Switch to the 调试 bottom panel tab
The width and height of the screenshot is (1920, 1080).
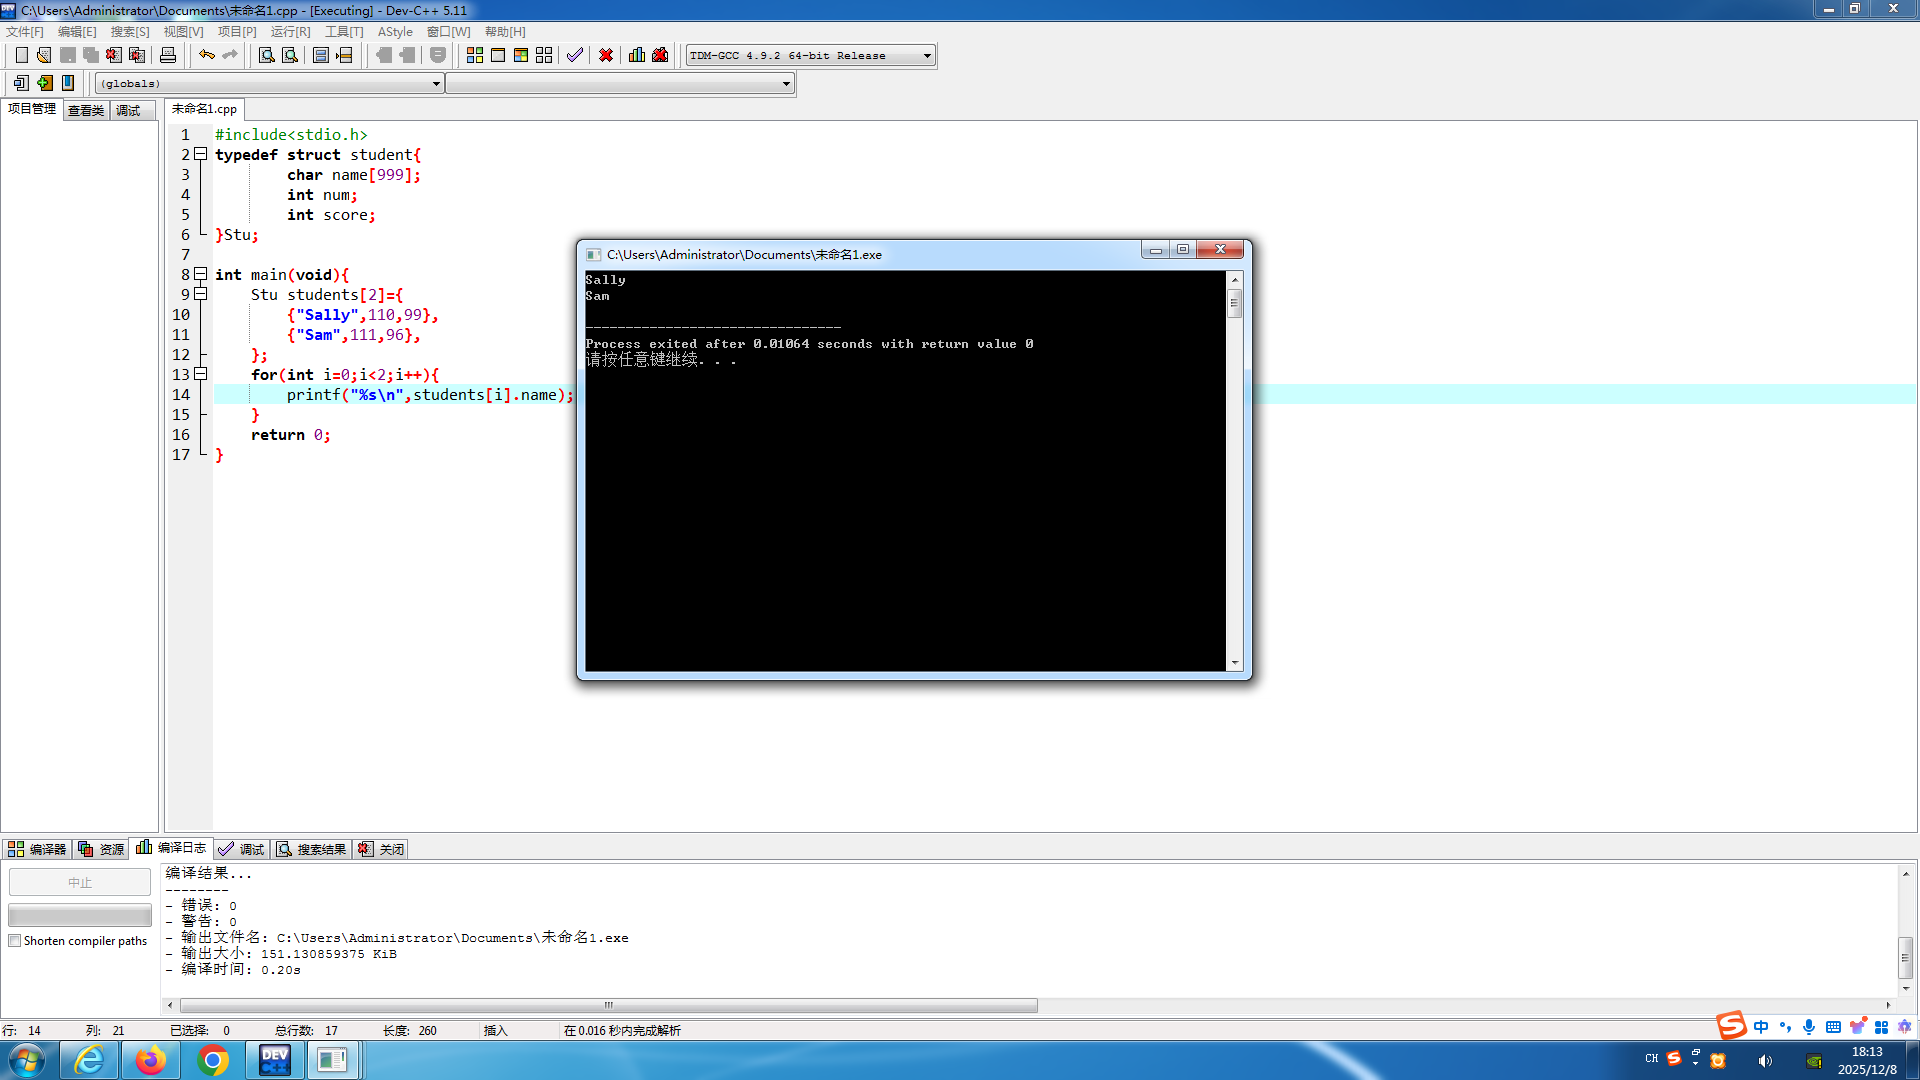click(x=242, y=849)
